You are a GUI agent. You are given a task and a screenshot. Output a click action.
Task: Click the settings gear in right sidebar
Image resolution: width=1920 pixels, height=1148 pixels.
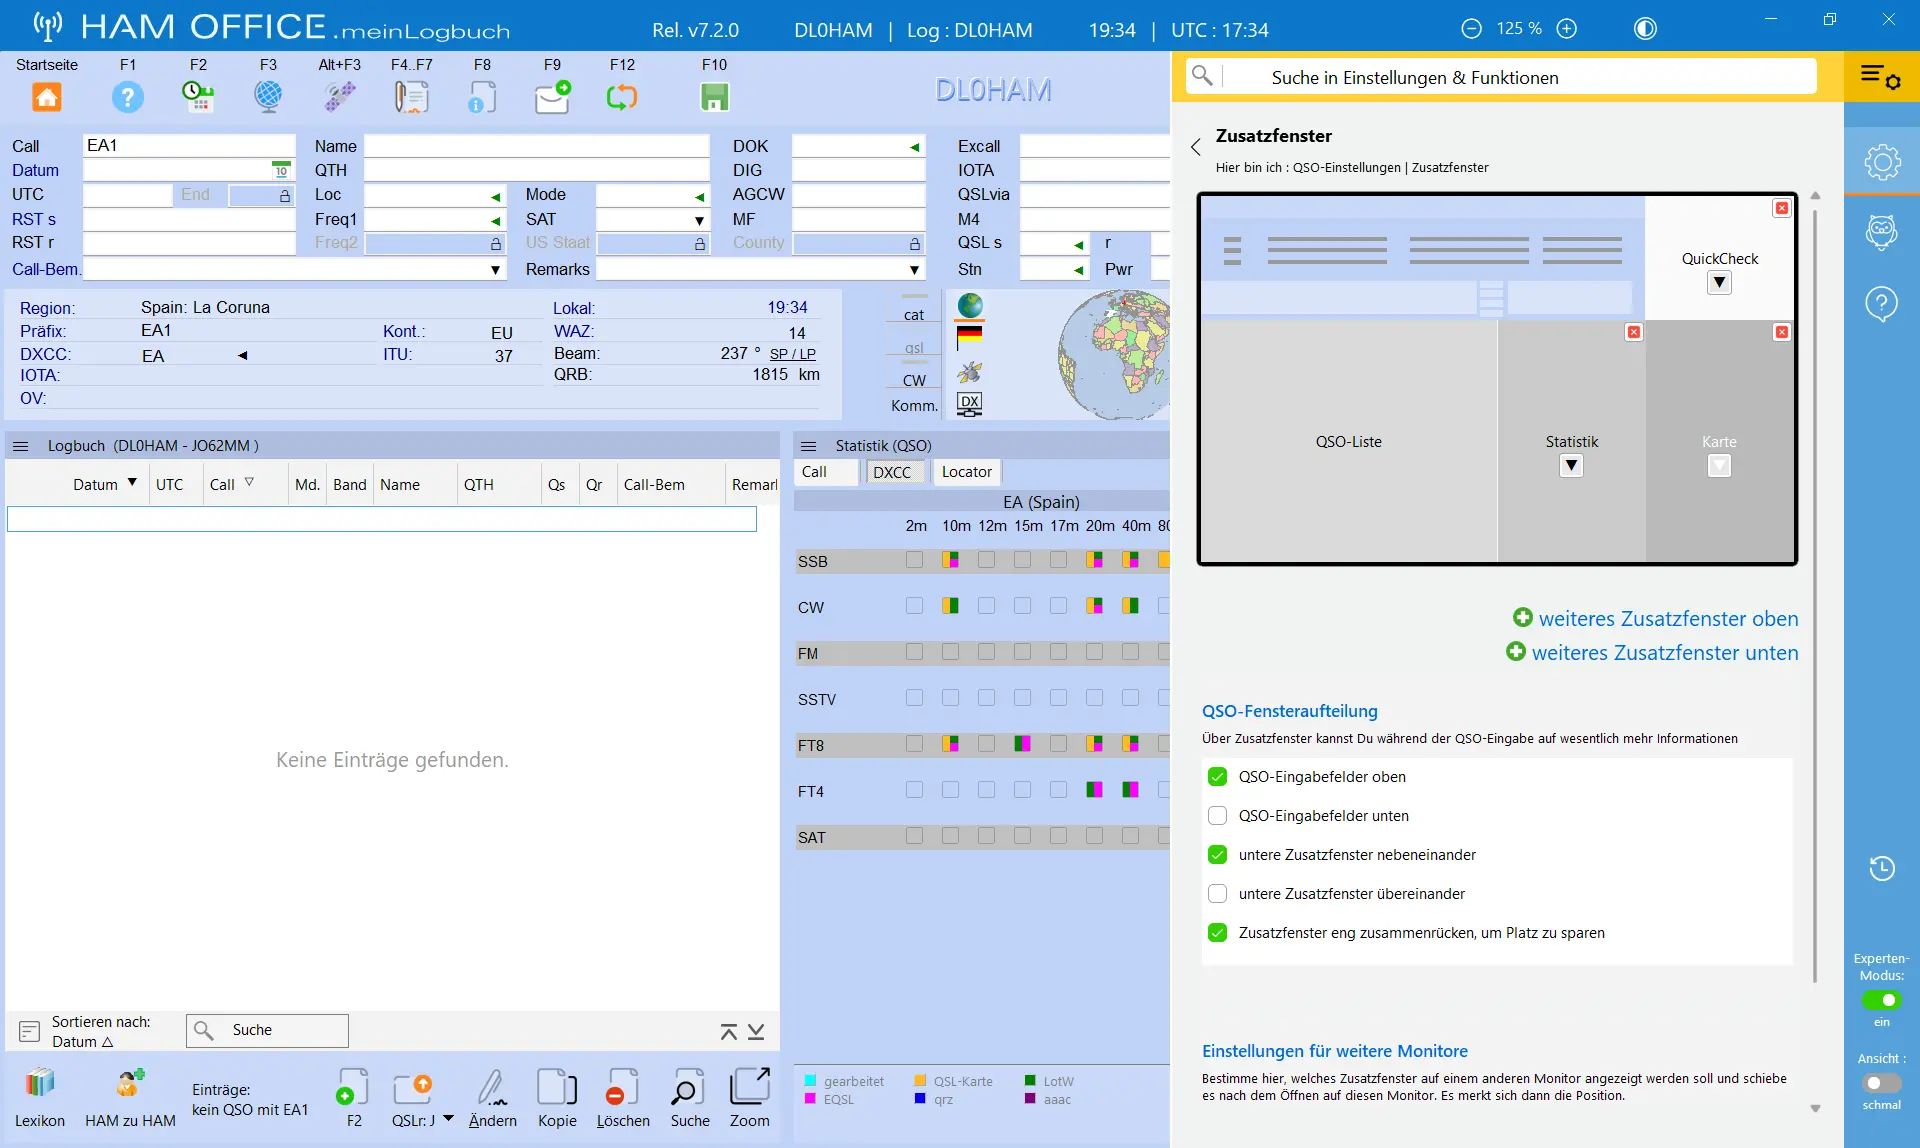(x=1882, y=162)
